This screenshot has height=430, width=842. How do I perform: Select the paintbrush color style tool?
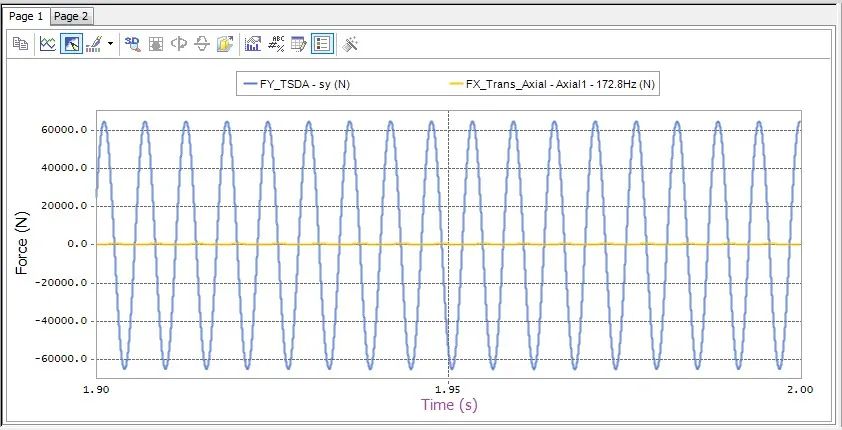tap(95, 43)
